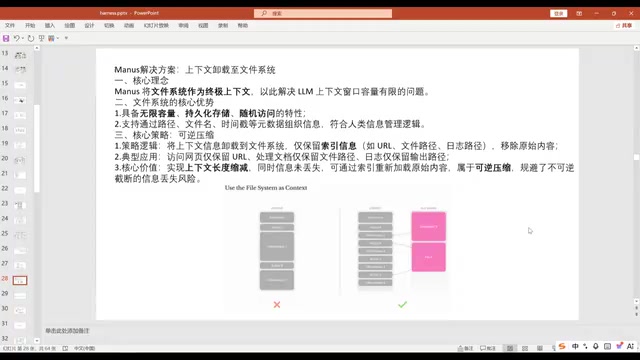Select slide 31 thumbnail
The height and width of the screenshot is (360, 640).
(x=20, y=325)
